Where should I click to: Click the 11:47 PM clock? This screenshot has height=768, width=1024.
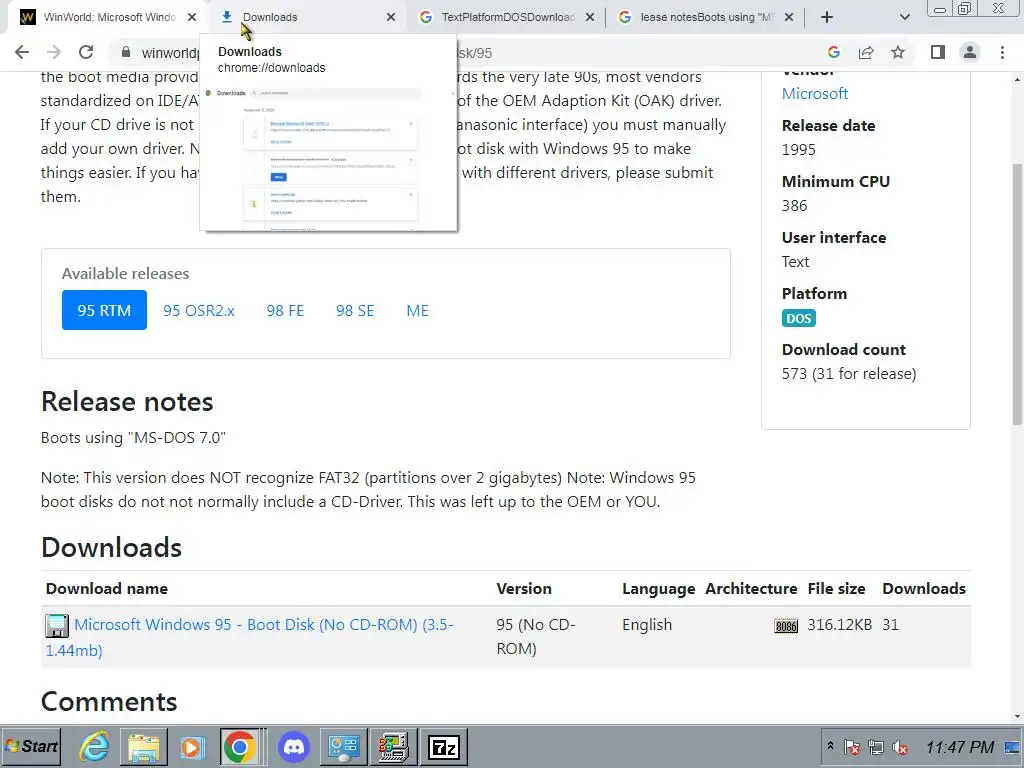pos(959,746)
